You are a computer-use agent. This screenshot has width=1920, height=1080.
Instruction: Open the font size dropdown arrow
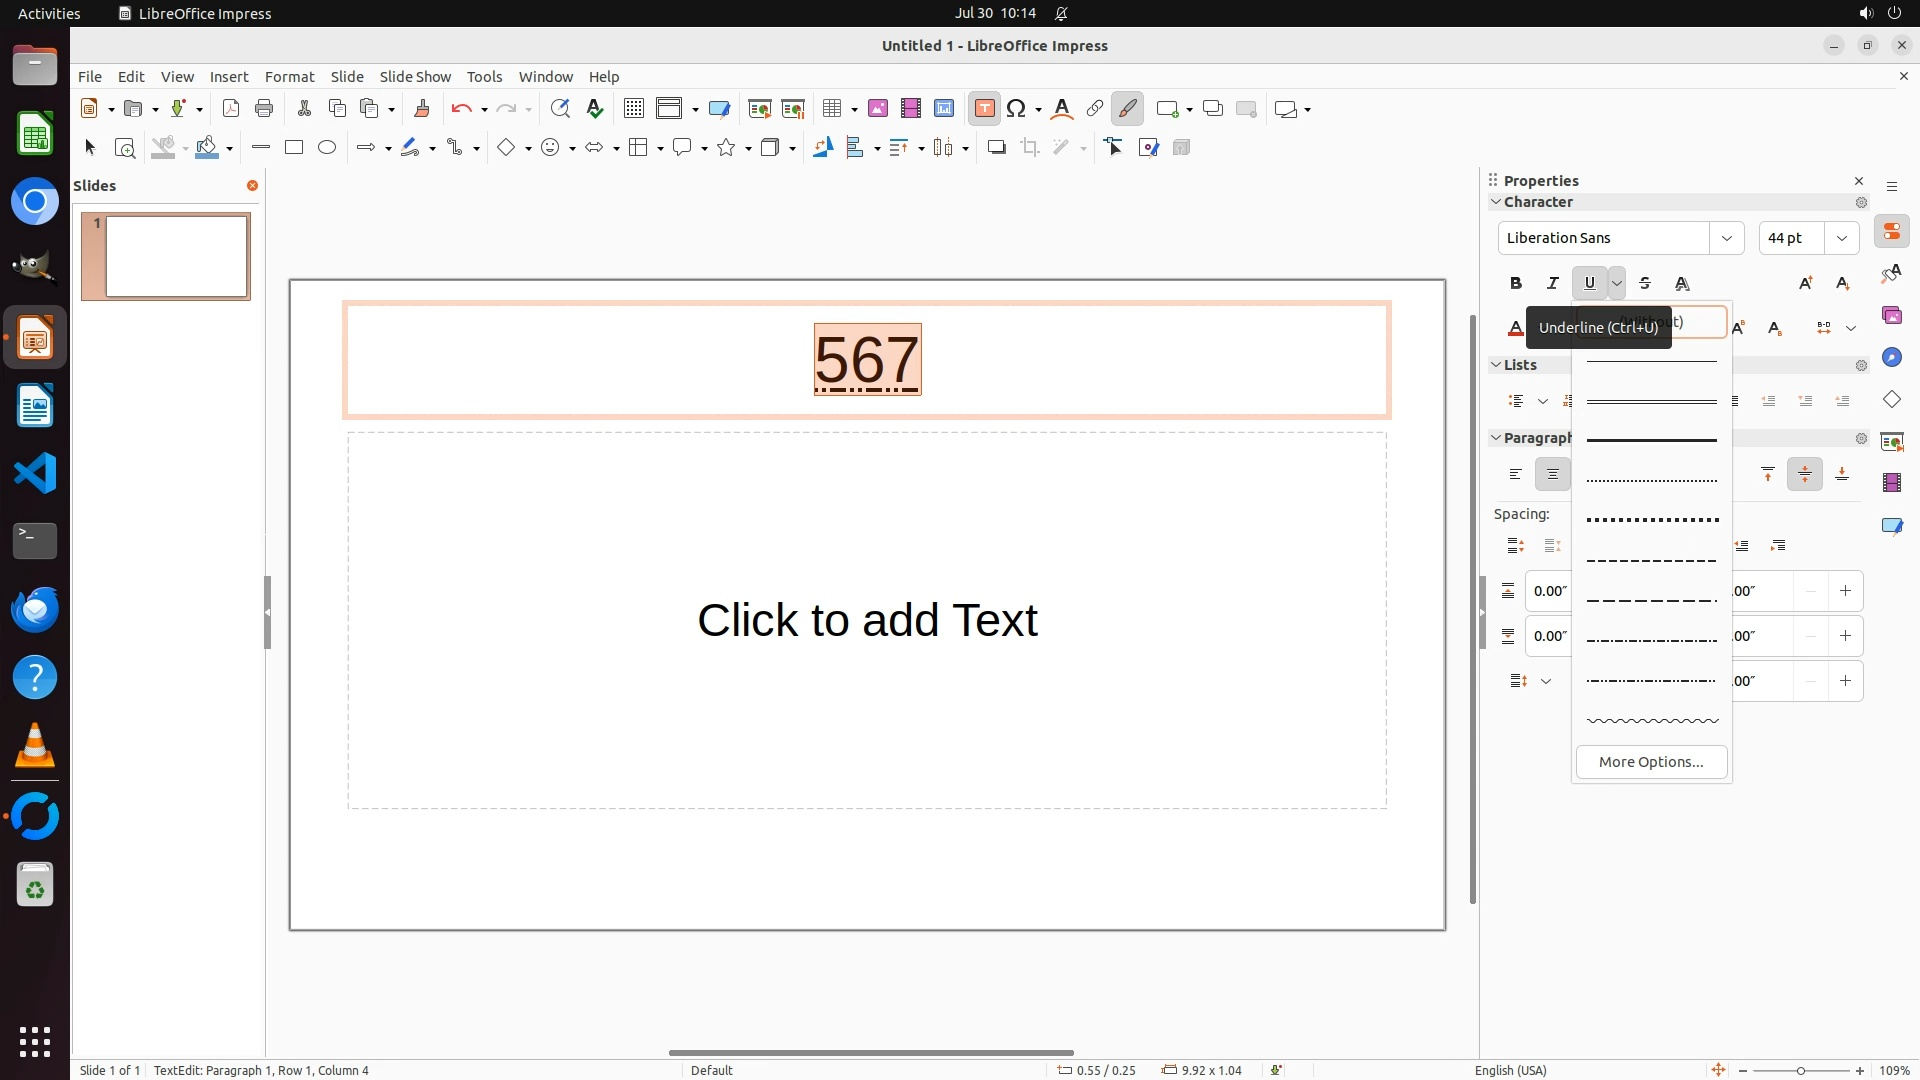(x=1841, y=238)
